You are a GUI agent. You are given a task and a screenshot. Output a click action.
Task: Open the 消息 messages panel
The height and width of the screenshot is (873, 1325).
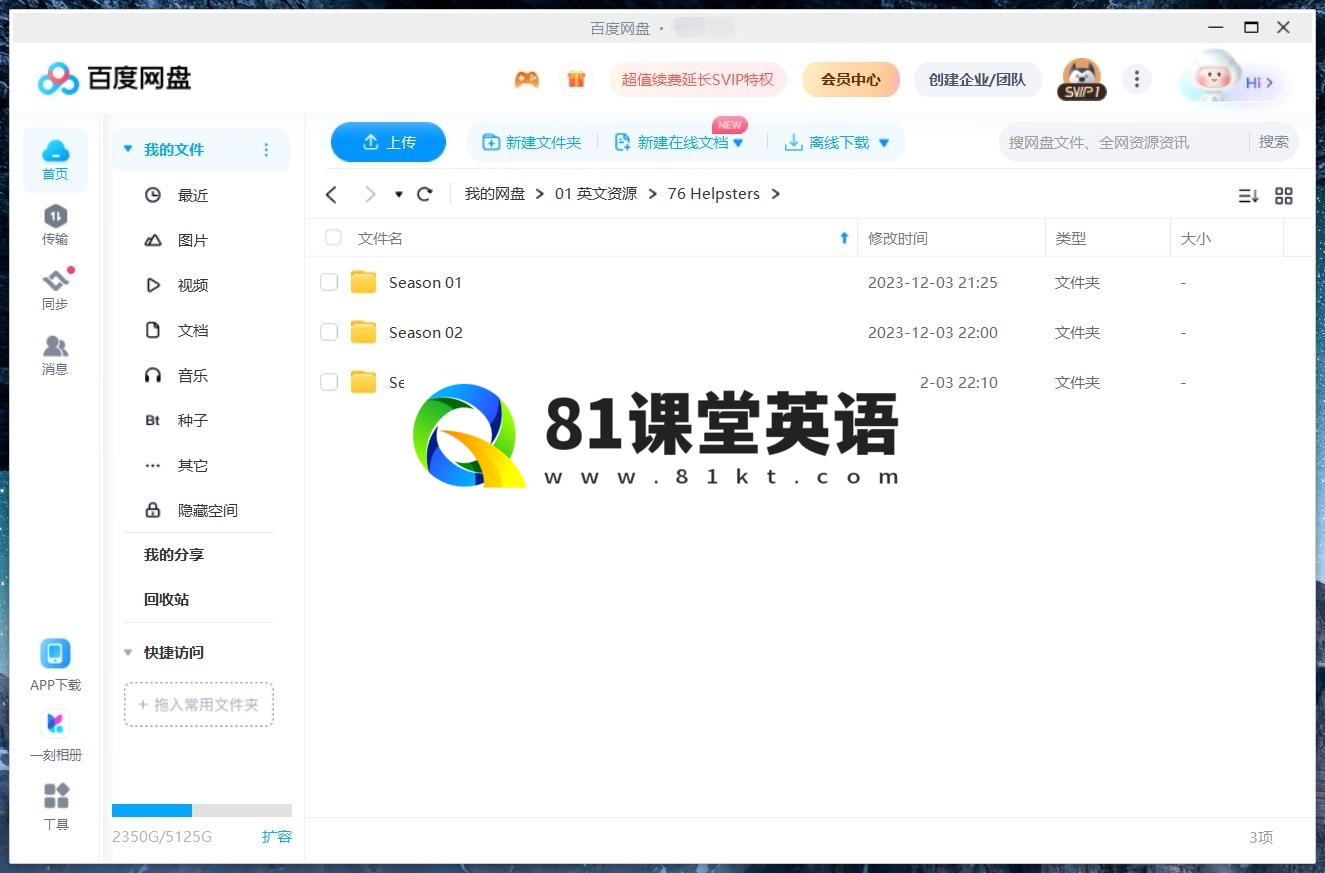[55, 355]
